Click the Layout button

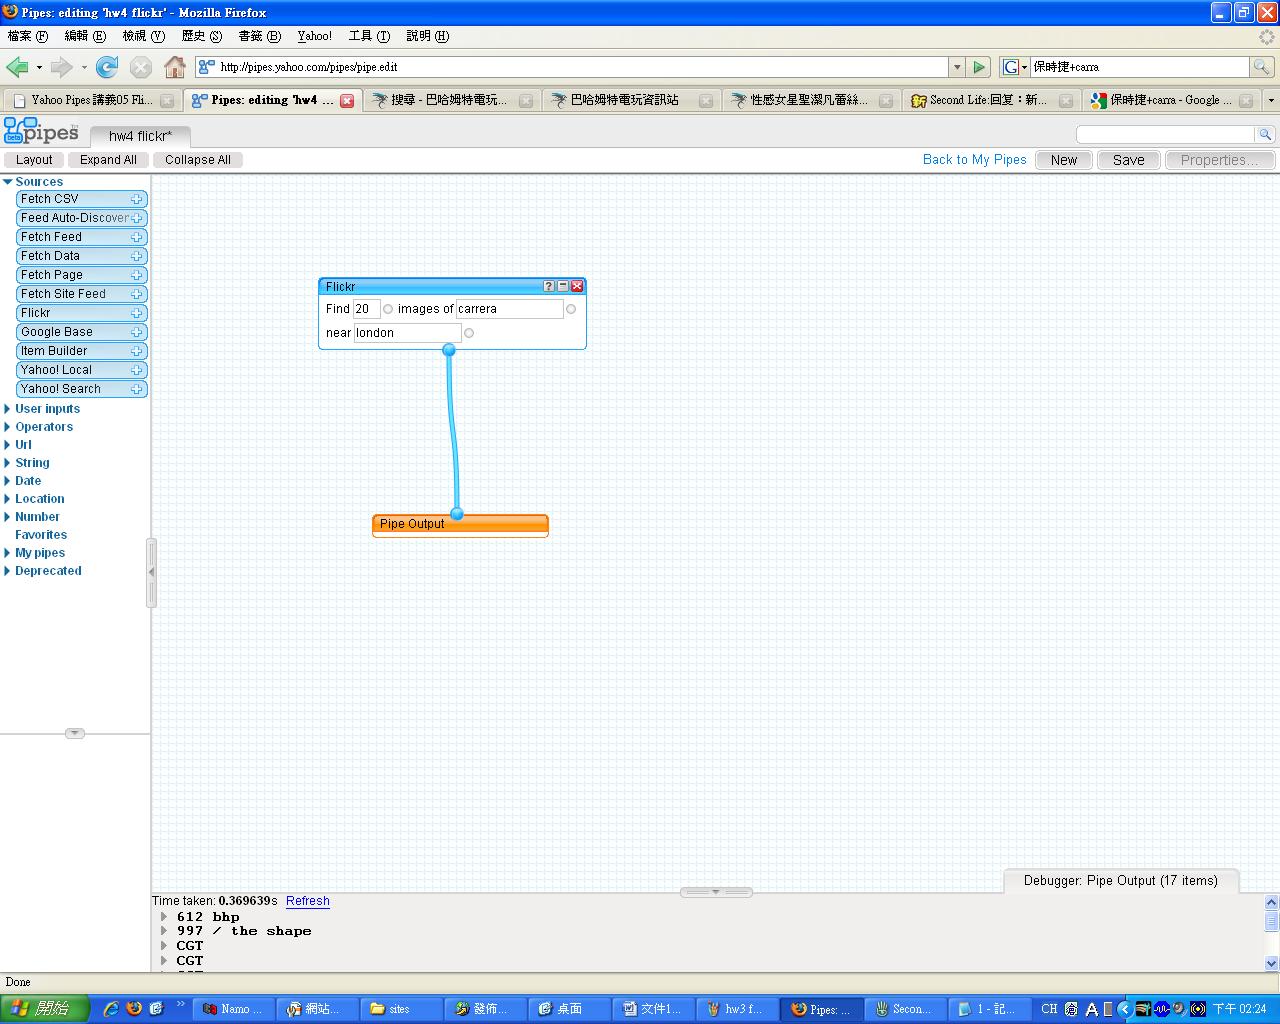(x=34, y=160)
